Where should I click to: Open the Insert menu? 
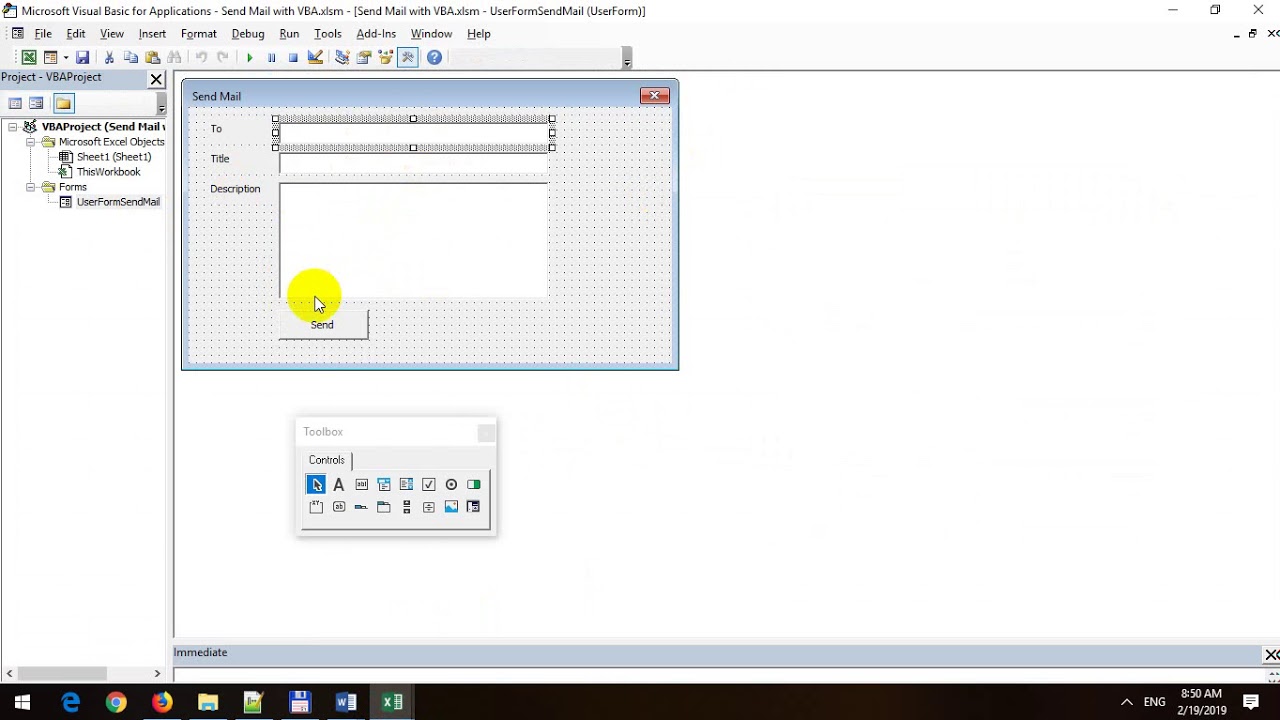click(152, 34)
